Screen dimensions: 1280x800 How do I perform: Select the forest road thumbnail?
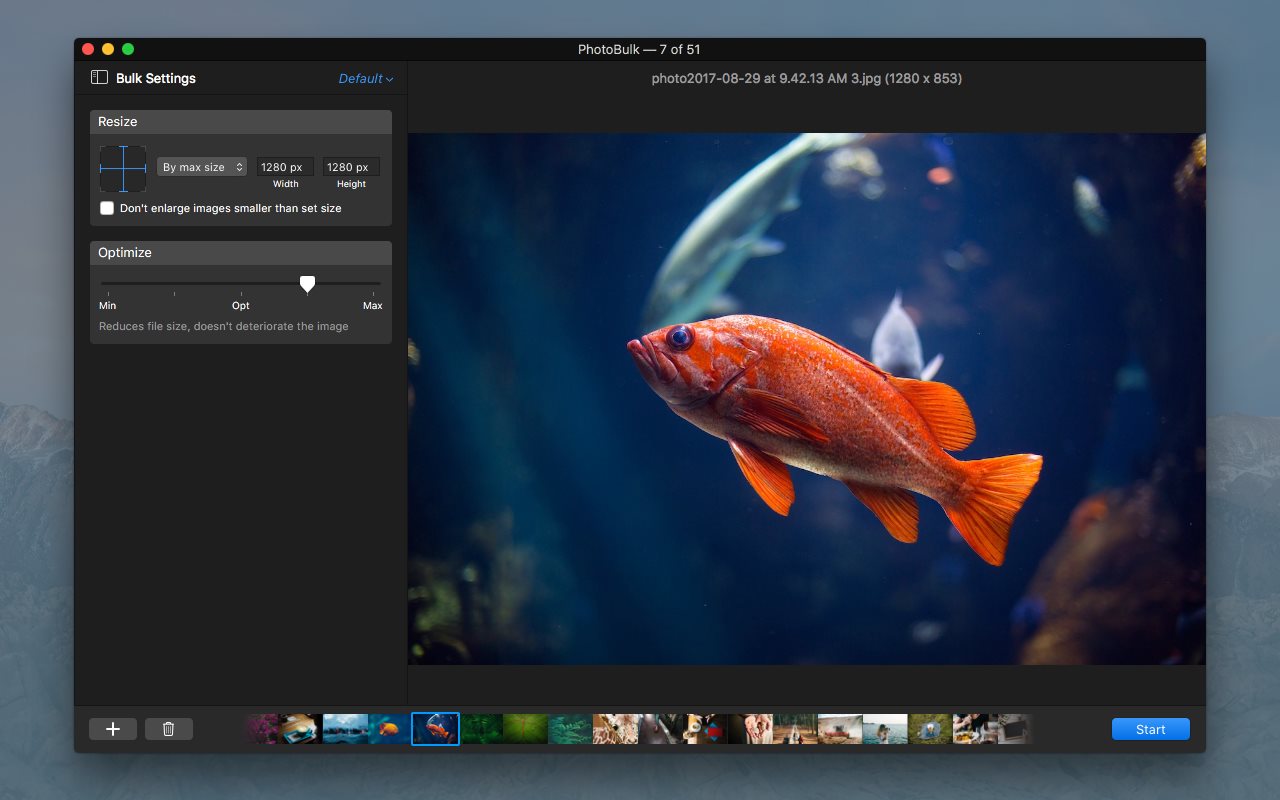[795, 729]
